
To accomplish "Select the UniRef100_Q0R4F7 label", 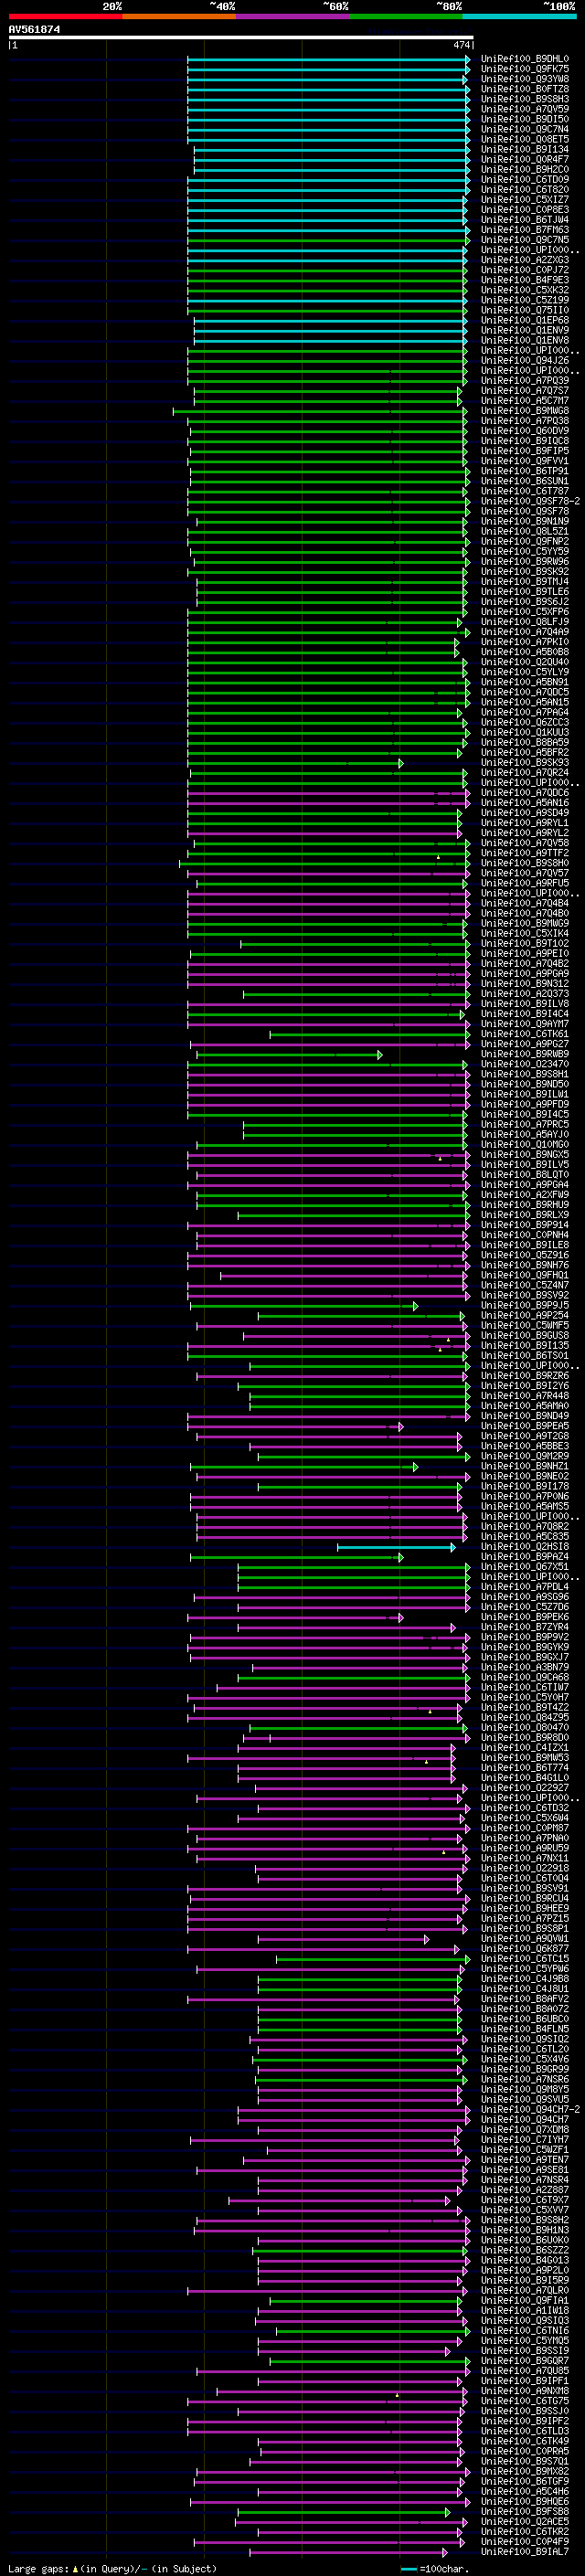I will (x=524, y=159).
